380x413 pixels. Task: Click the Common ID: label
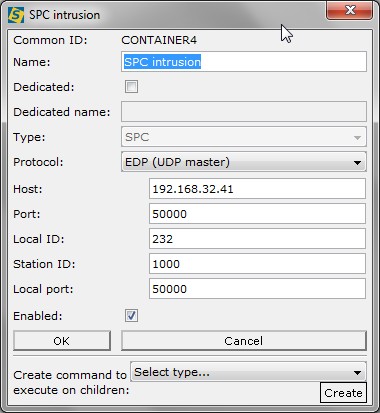coord(50,40)
